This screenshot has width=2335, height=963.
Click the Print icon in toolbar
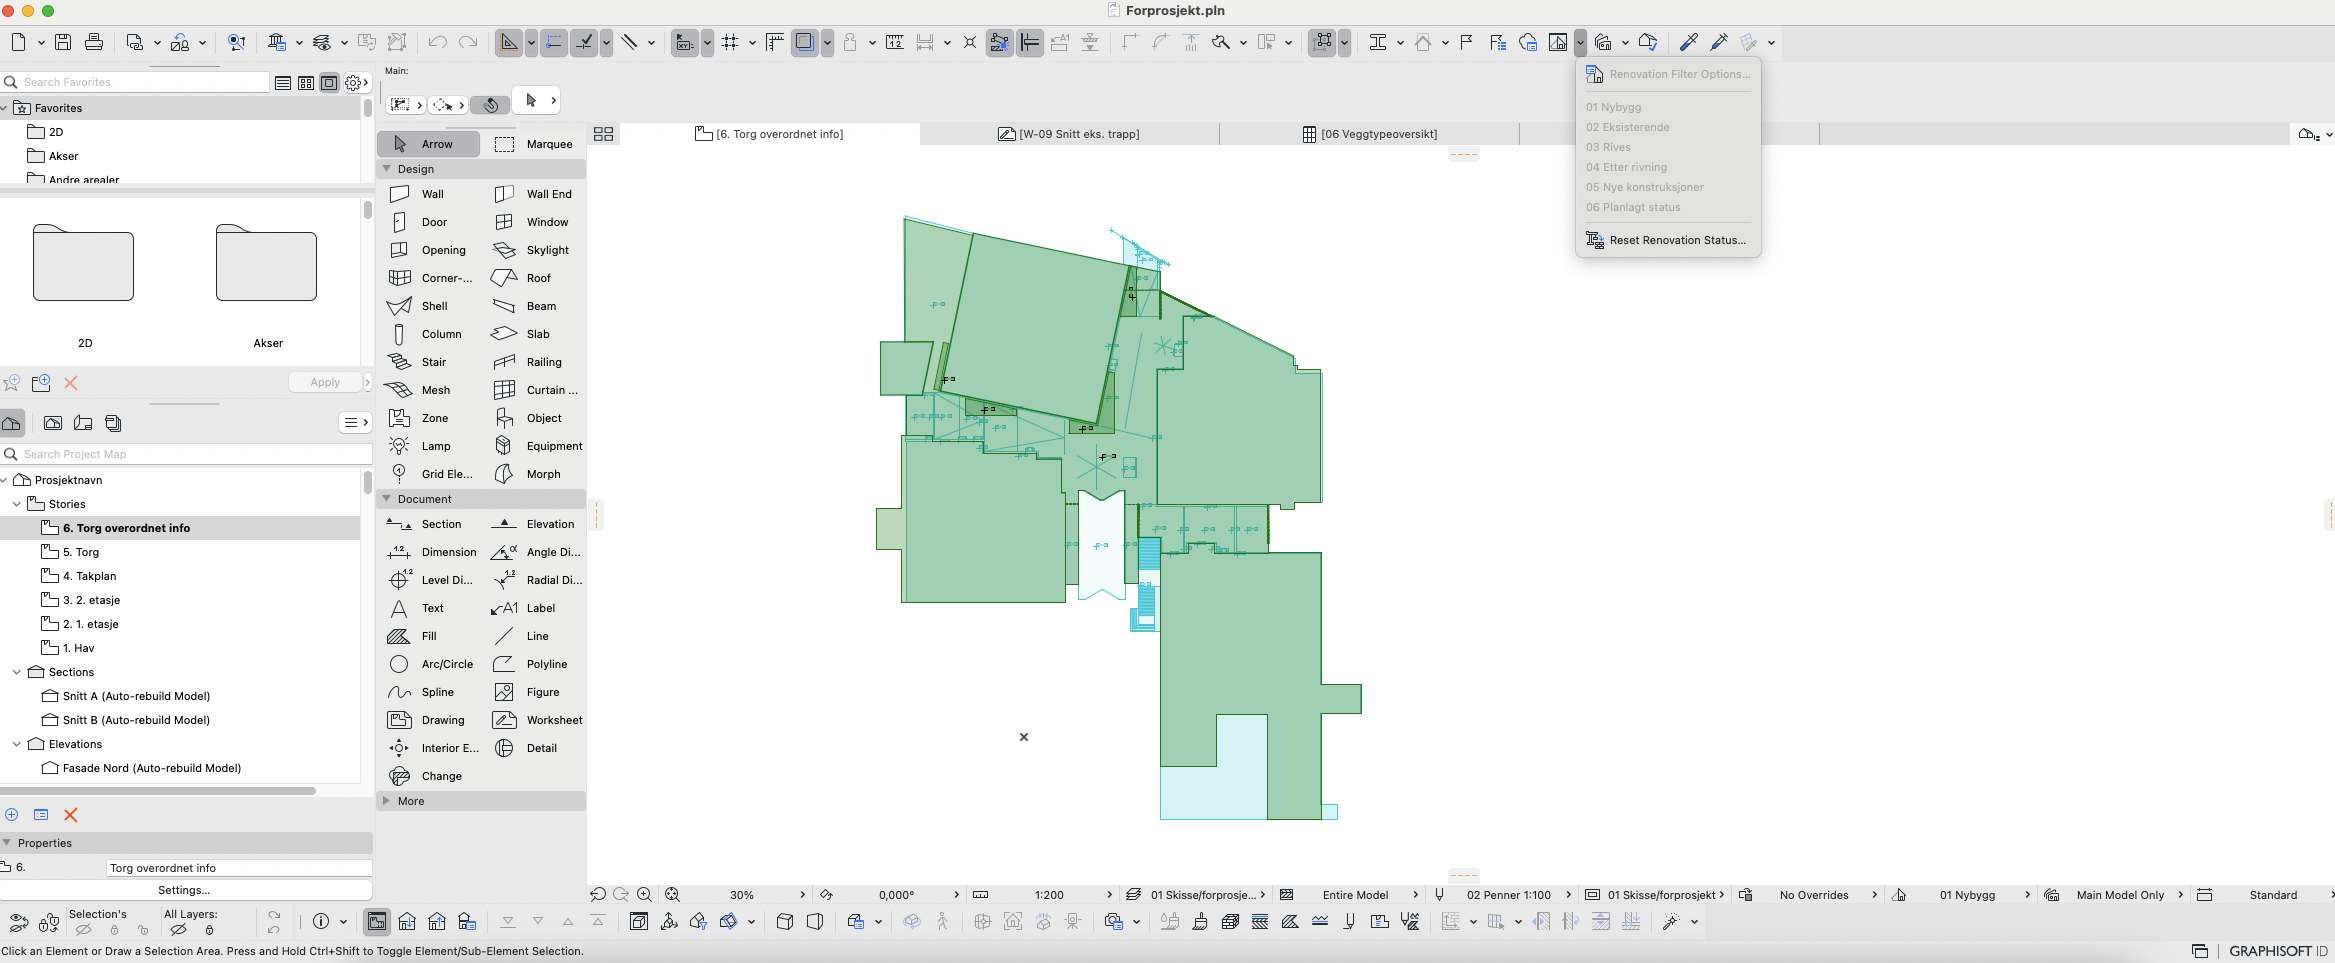tap(94, 42)
